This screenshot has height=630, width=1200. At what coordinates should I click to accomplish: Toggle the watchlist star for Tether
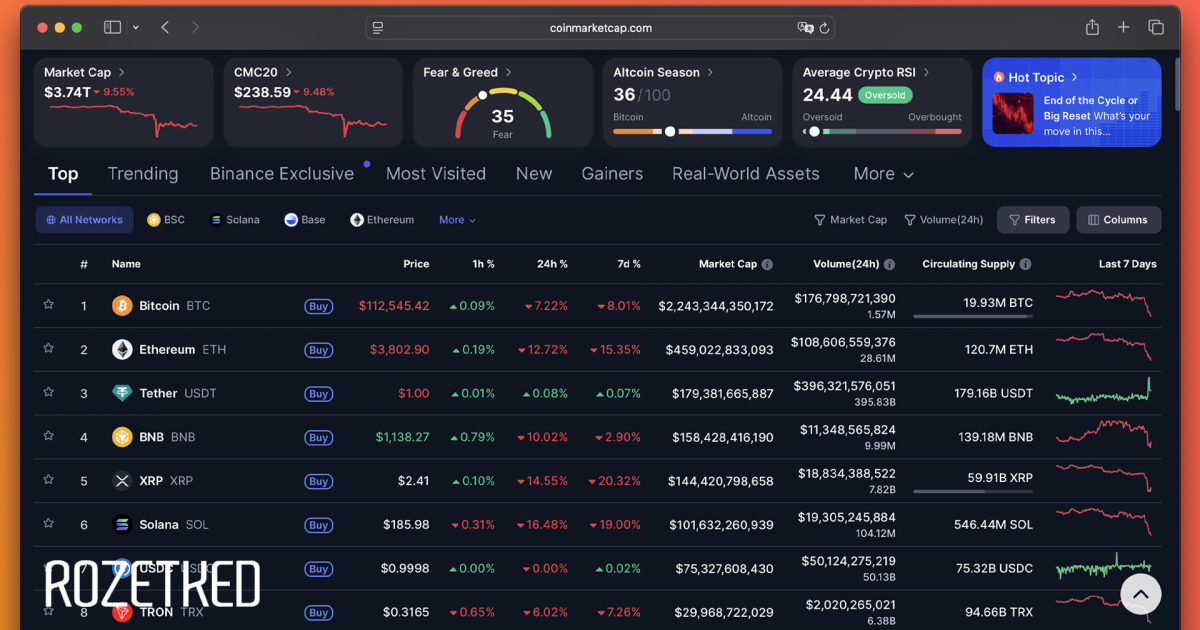pos(48,393)
